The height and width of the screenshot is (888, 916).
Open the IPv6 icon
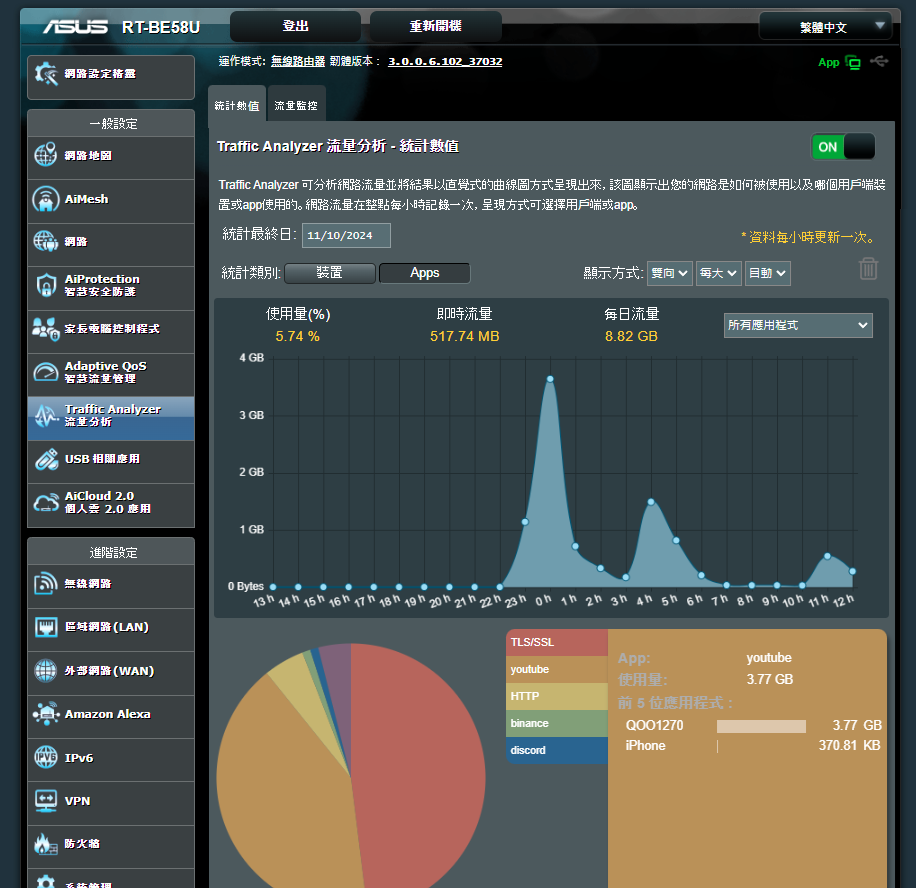coord(46,757)
